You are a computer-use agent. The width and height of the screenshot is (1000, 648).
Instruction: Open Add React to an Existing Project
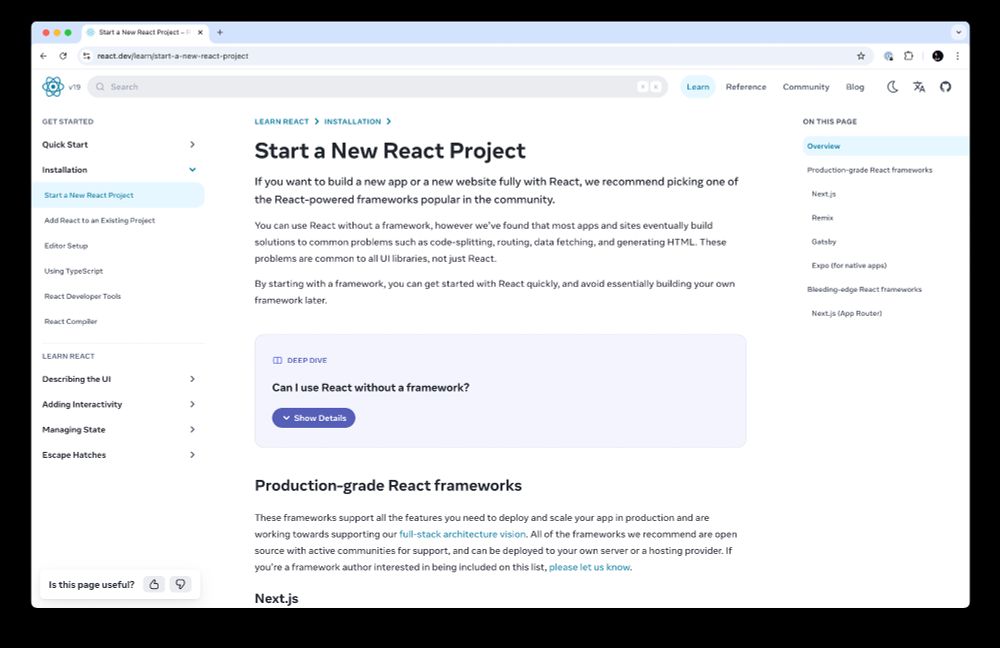coord(99,221)
